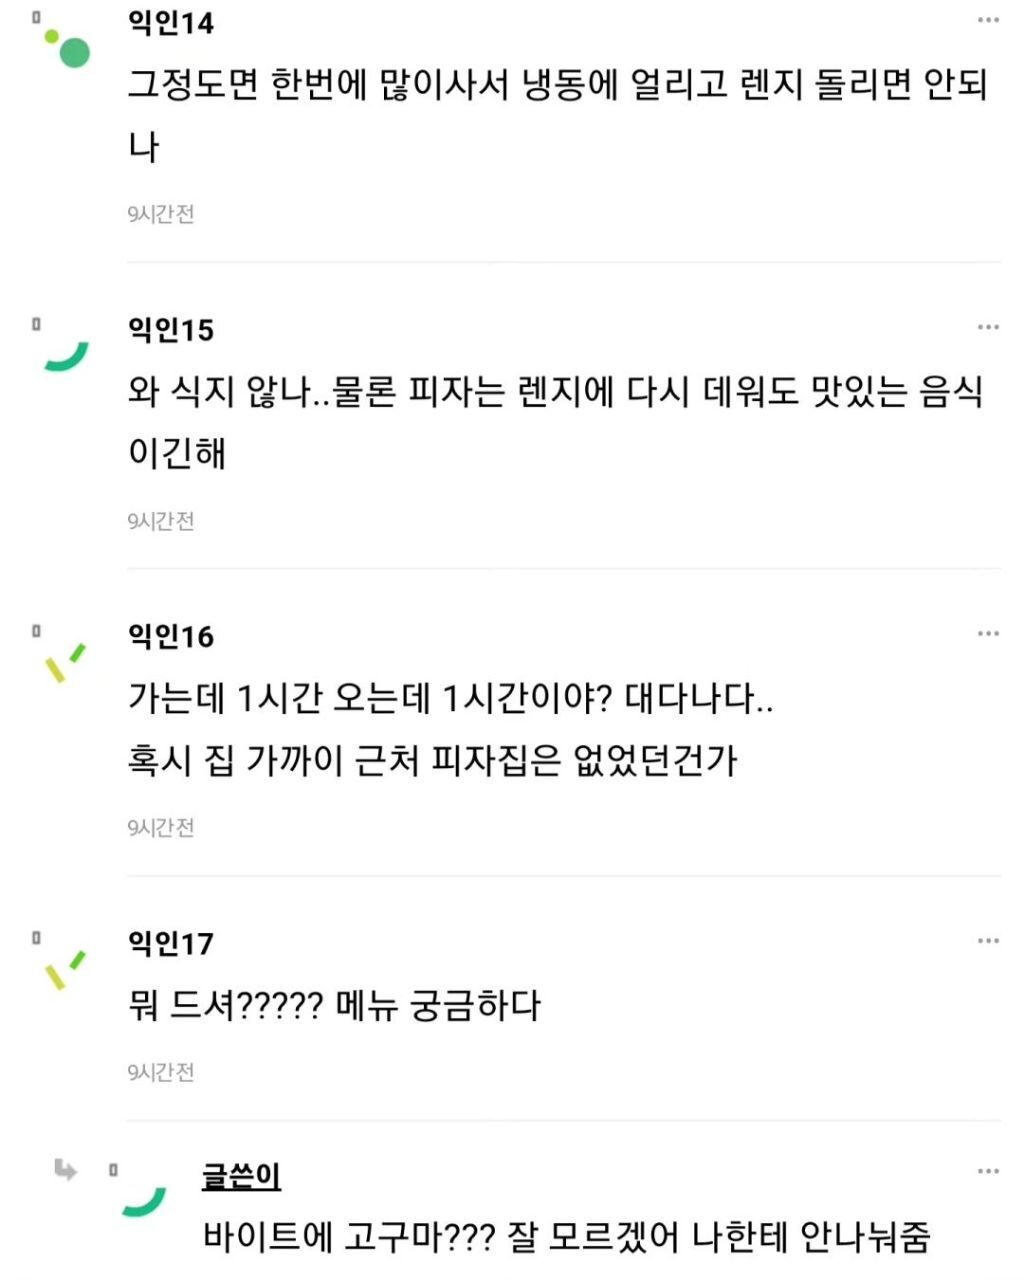
Task: Click the 익인17 username
Action: (171, 943)
